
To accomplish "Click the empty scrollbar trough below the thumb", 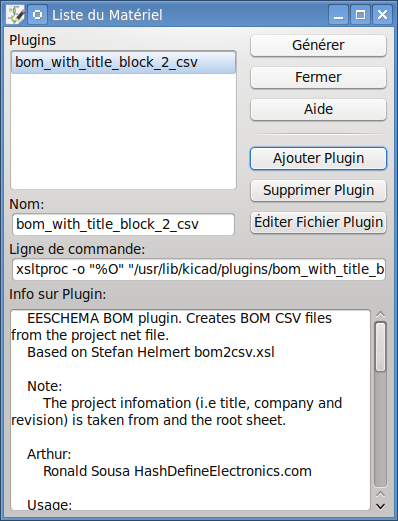I will [x=380, y=429].
